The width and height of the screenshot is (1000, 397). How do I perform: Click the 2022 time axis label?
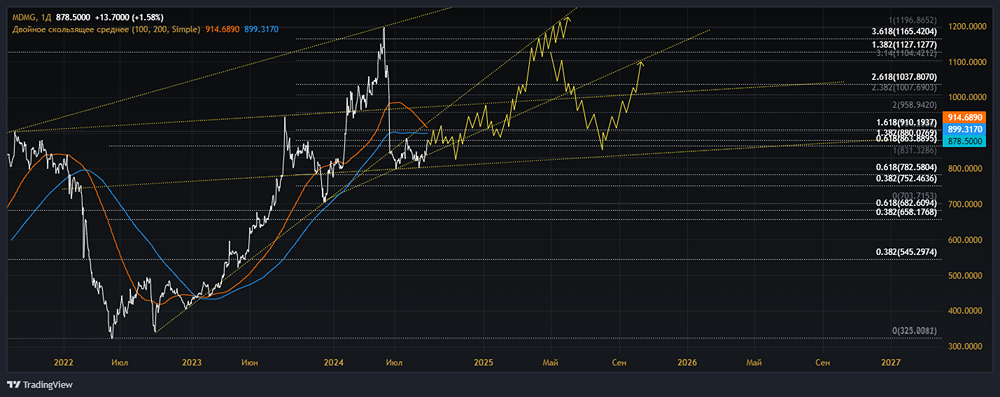pos(64,363)
